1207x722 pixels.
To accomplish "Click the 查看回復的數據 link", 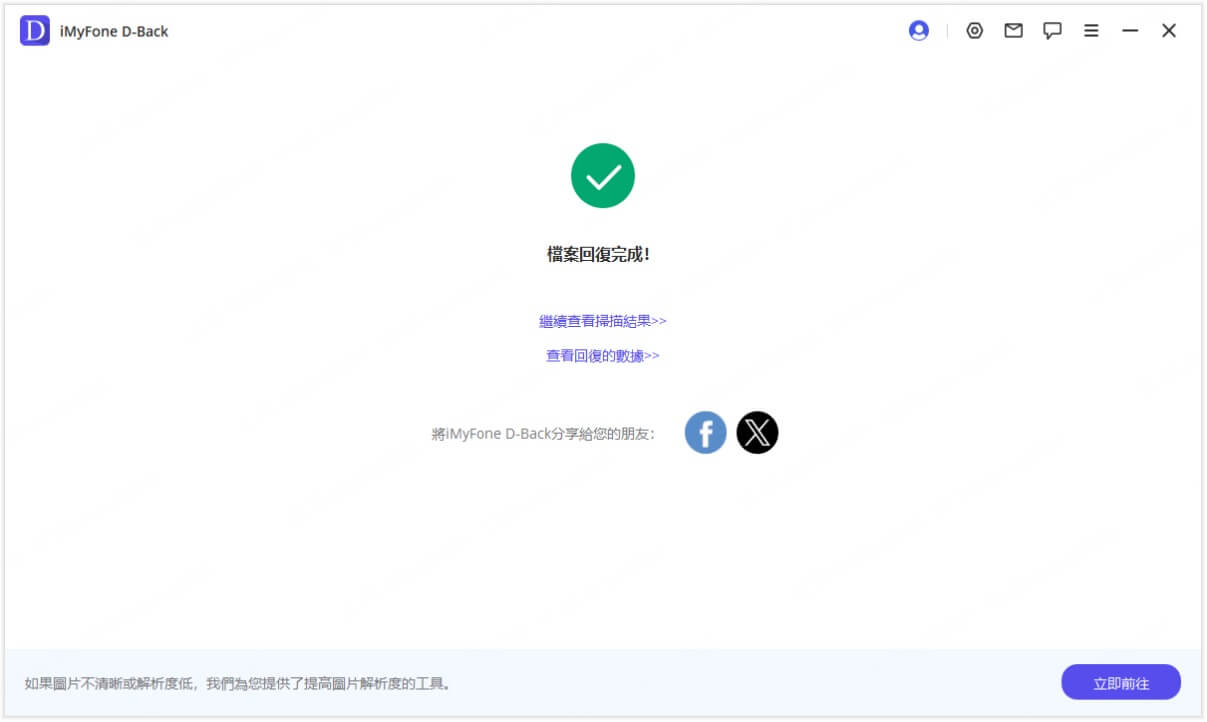I will pos(602,355).
